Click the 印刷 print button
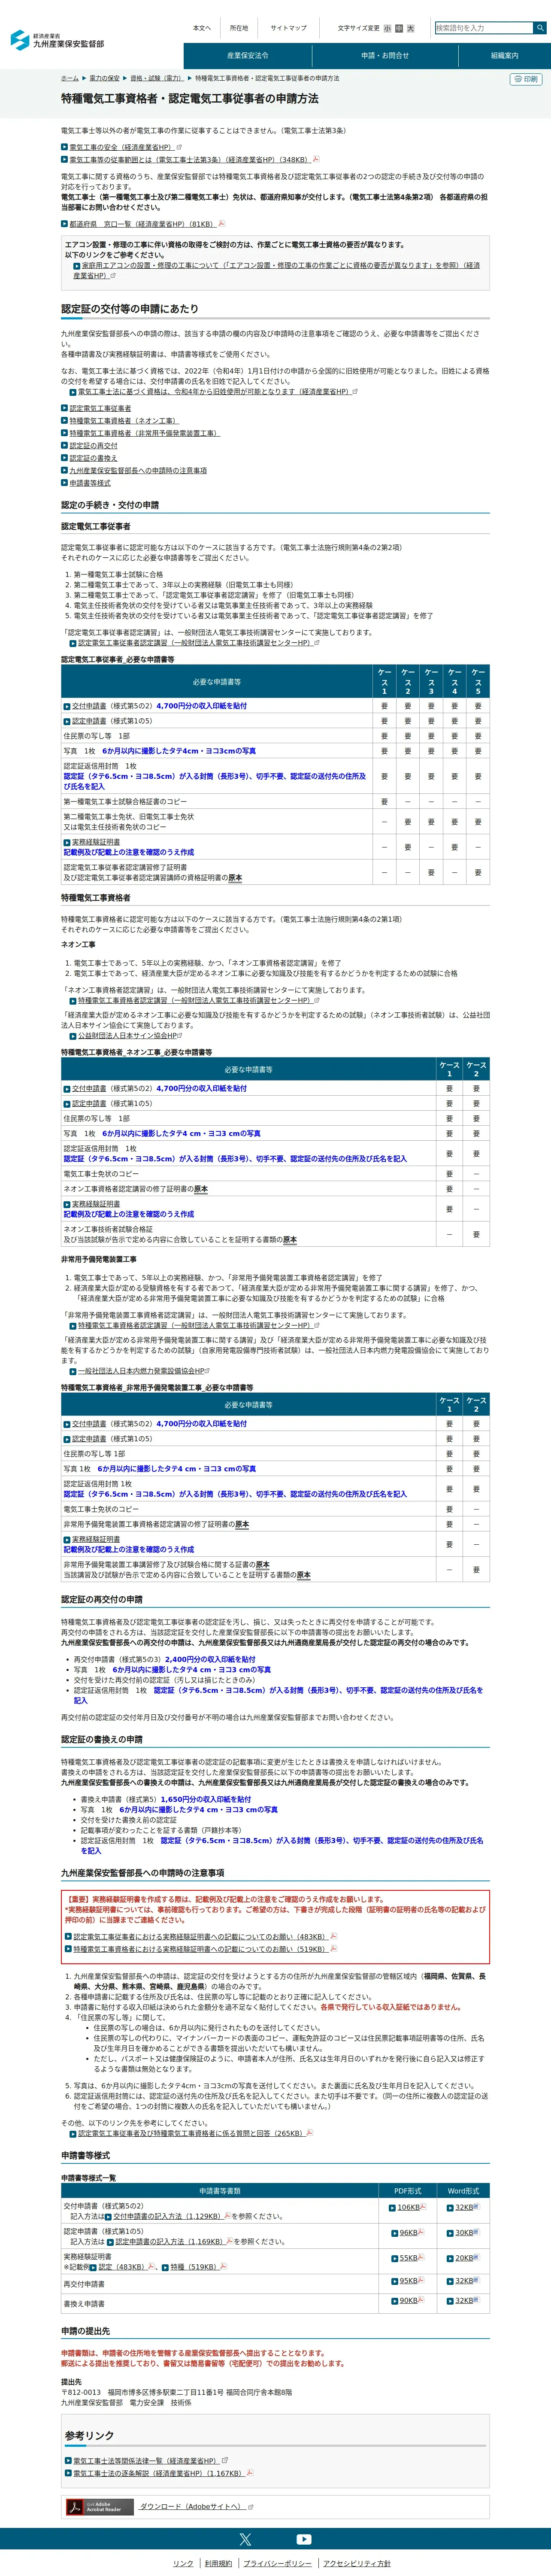This screenshot has height=2576, width=551. (527, 79)
